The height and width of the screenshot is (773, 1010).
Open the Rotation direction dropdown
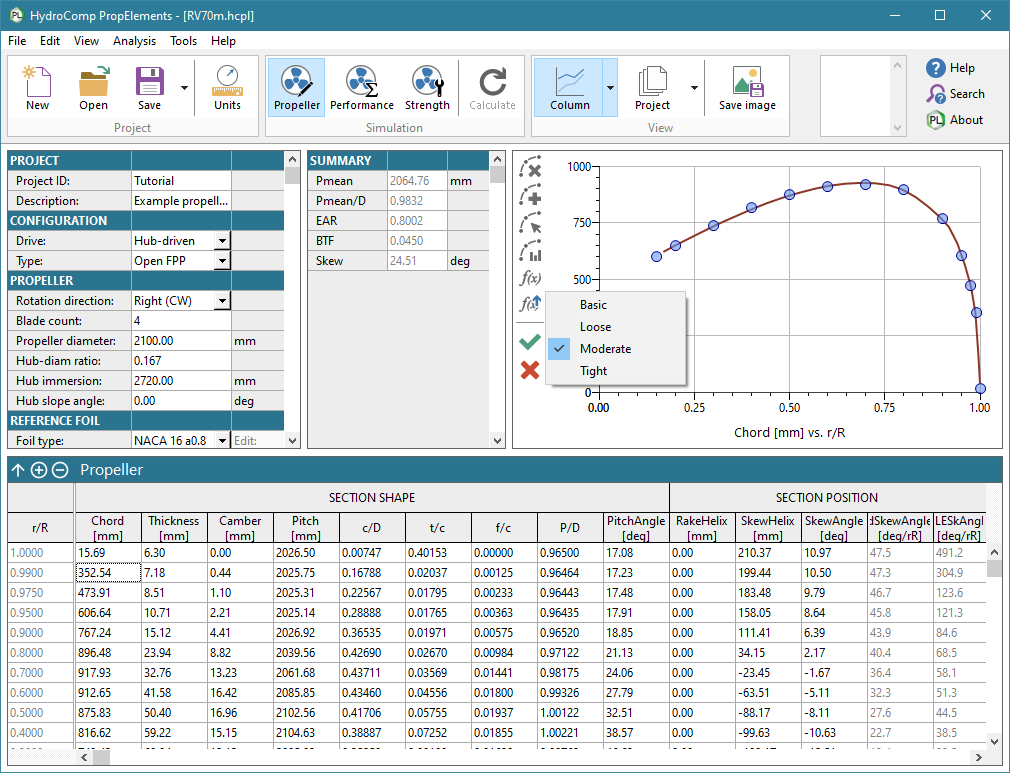pos(224,301)
